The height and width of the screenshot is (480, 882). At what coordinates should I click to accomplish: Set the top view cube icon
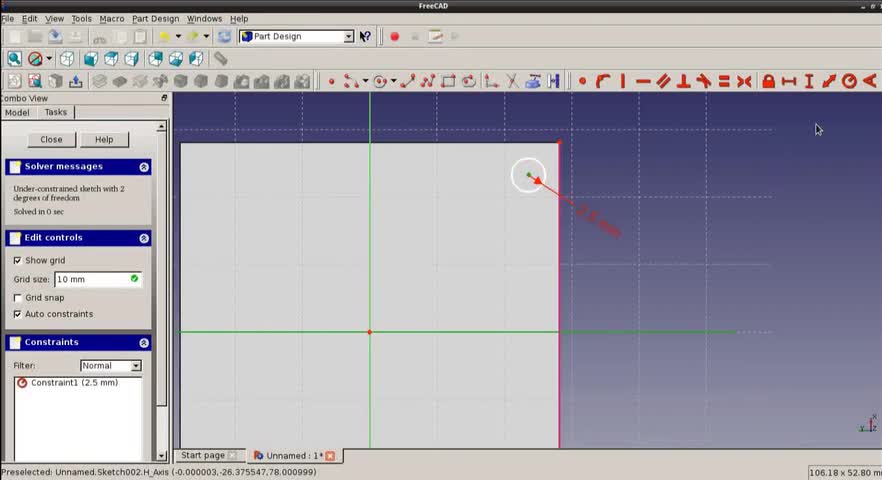[111, 59]
